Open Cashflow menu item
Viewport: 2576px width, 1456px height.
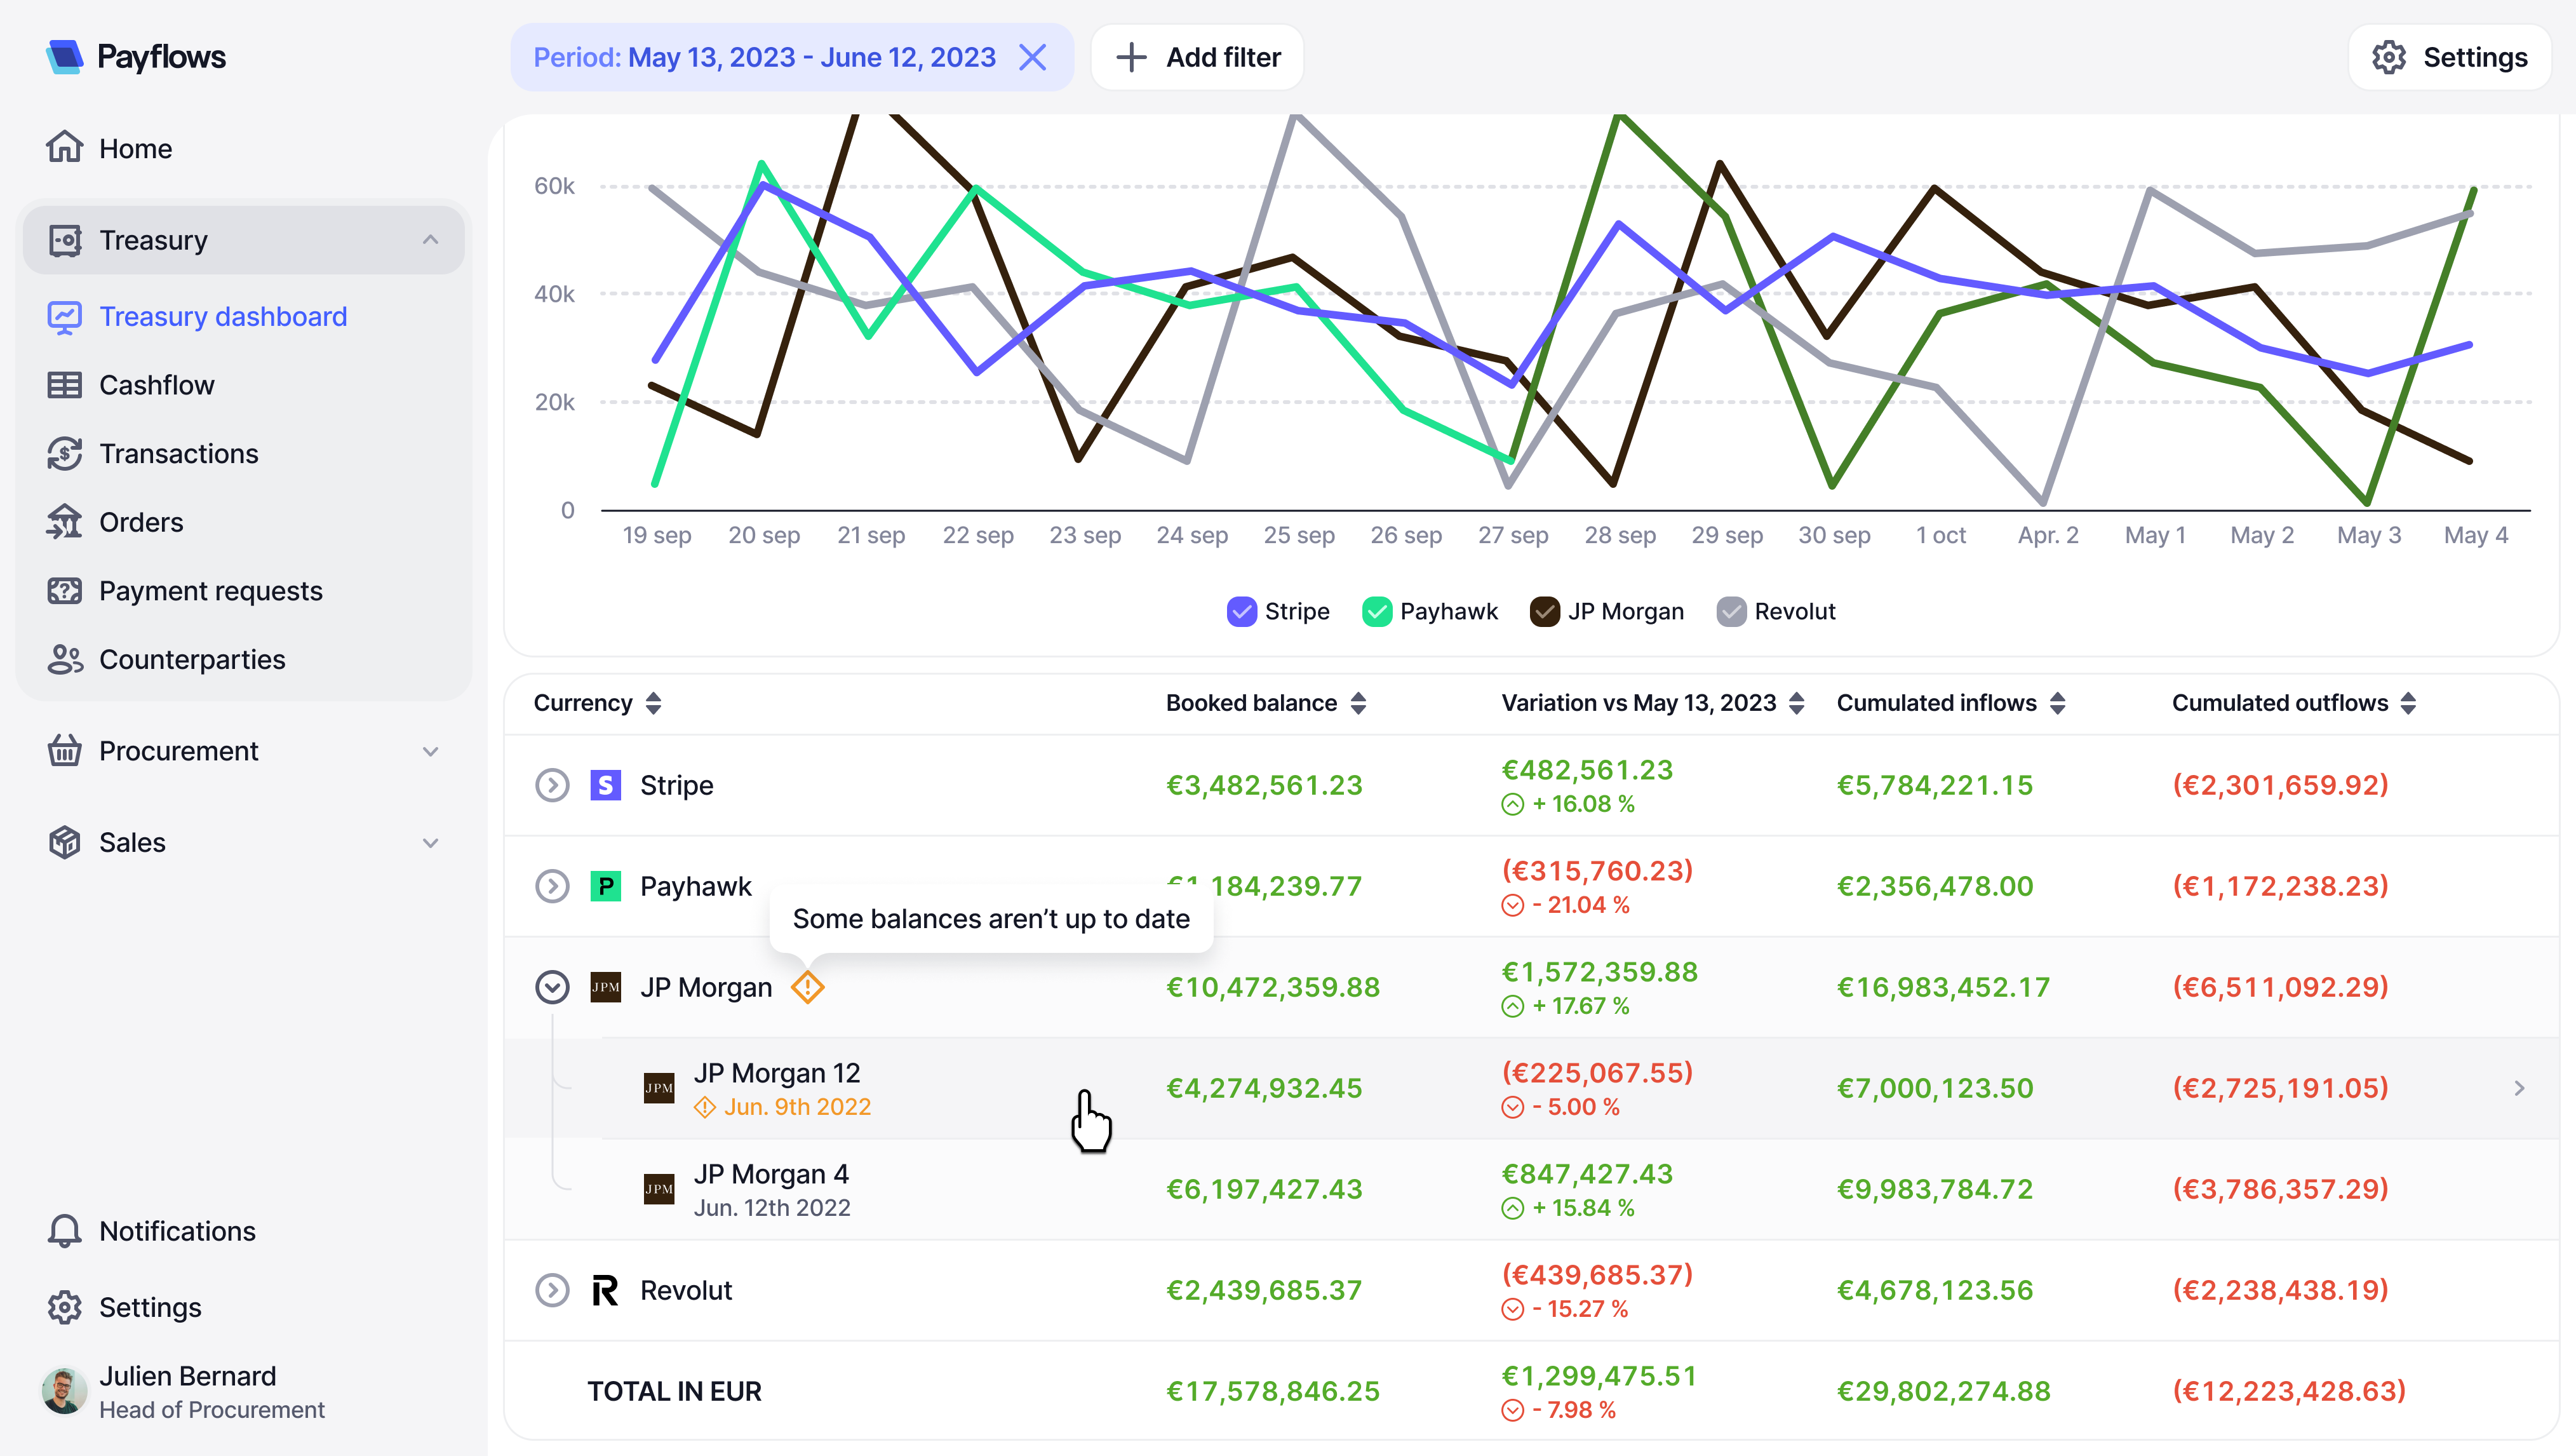[244, 385]
